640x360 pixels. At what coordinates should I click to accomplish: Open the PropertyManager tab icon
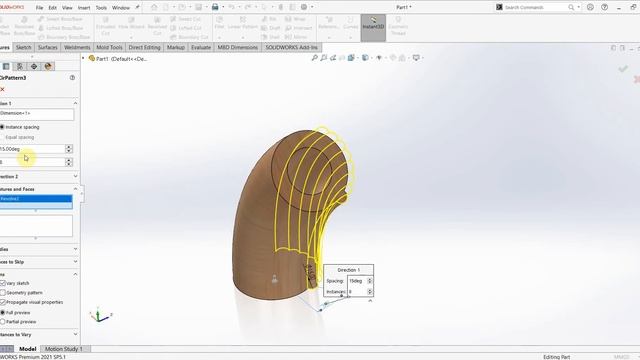[6, 66]
